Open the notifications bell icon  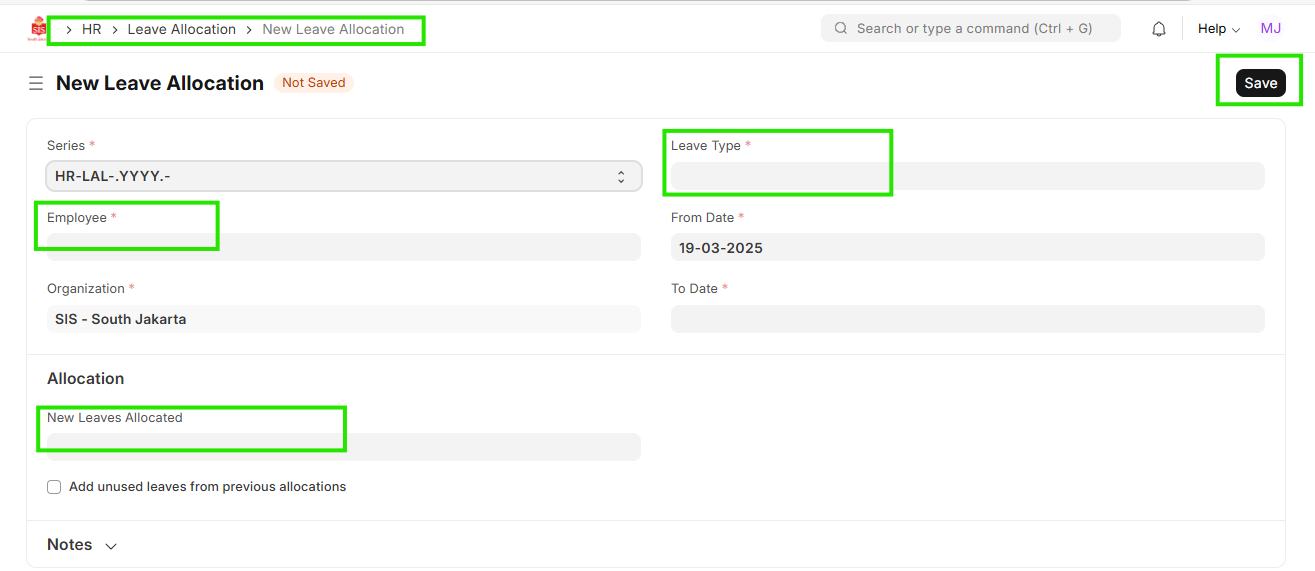point(1159,29)
